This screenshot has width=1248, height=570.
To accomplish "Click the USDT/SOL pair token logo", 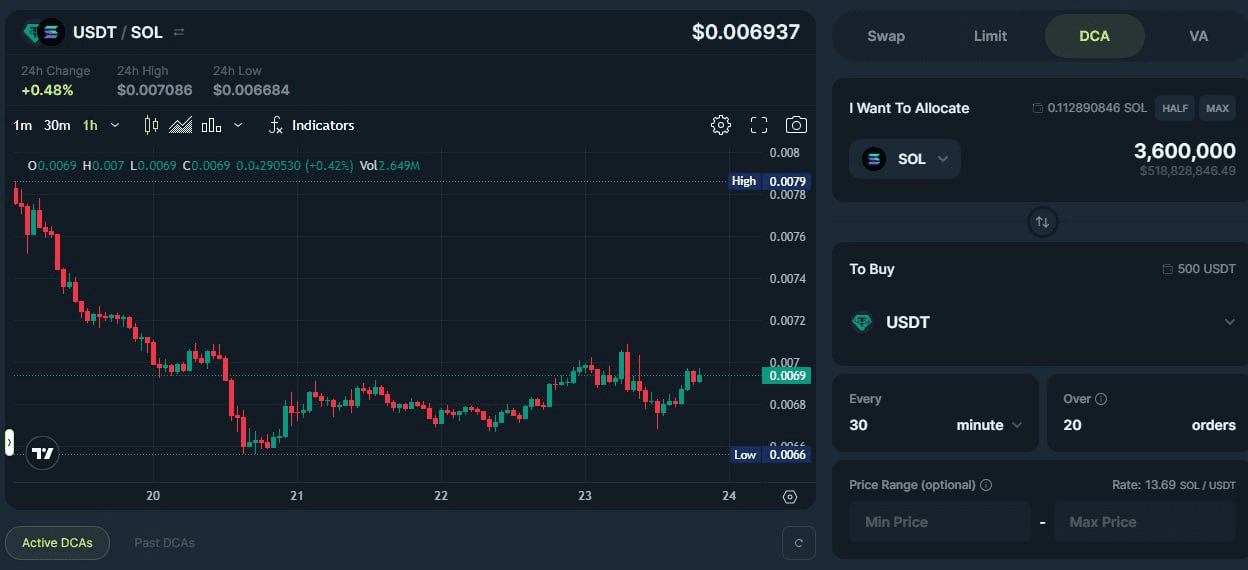I will click(44, 33).
